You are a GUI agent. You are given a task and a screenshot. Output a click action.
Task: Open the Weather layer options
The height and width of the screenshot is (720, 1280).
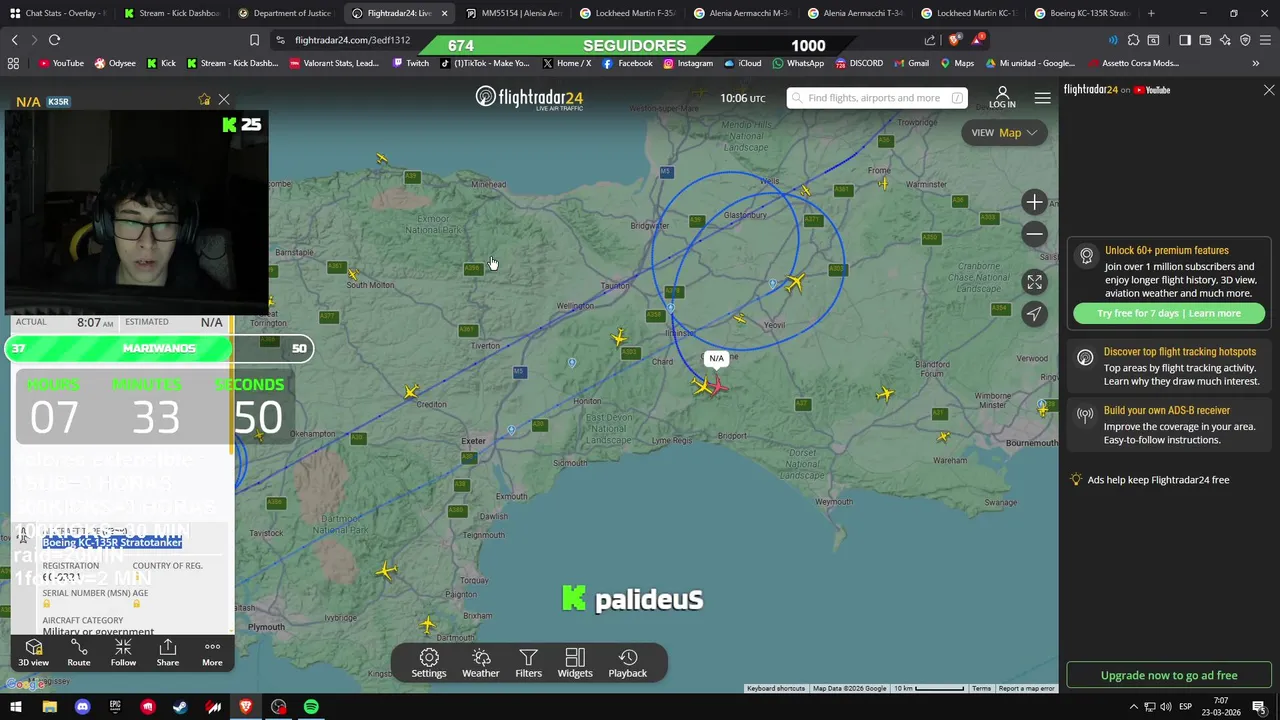(481, 663)
